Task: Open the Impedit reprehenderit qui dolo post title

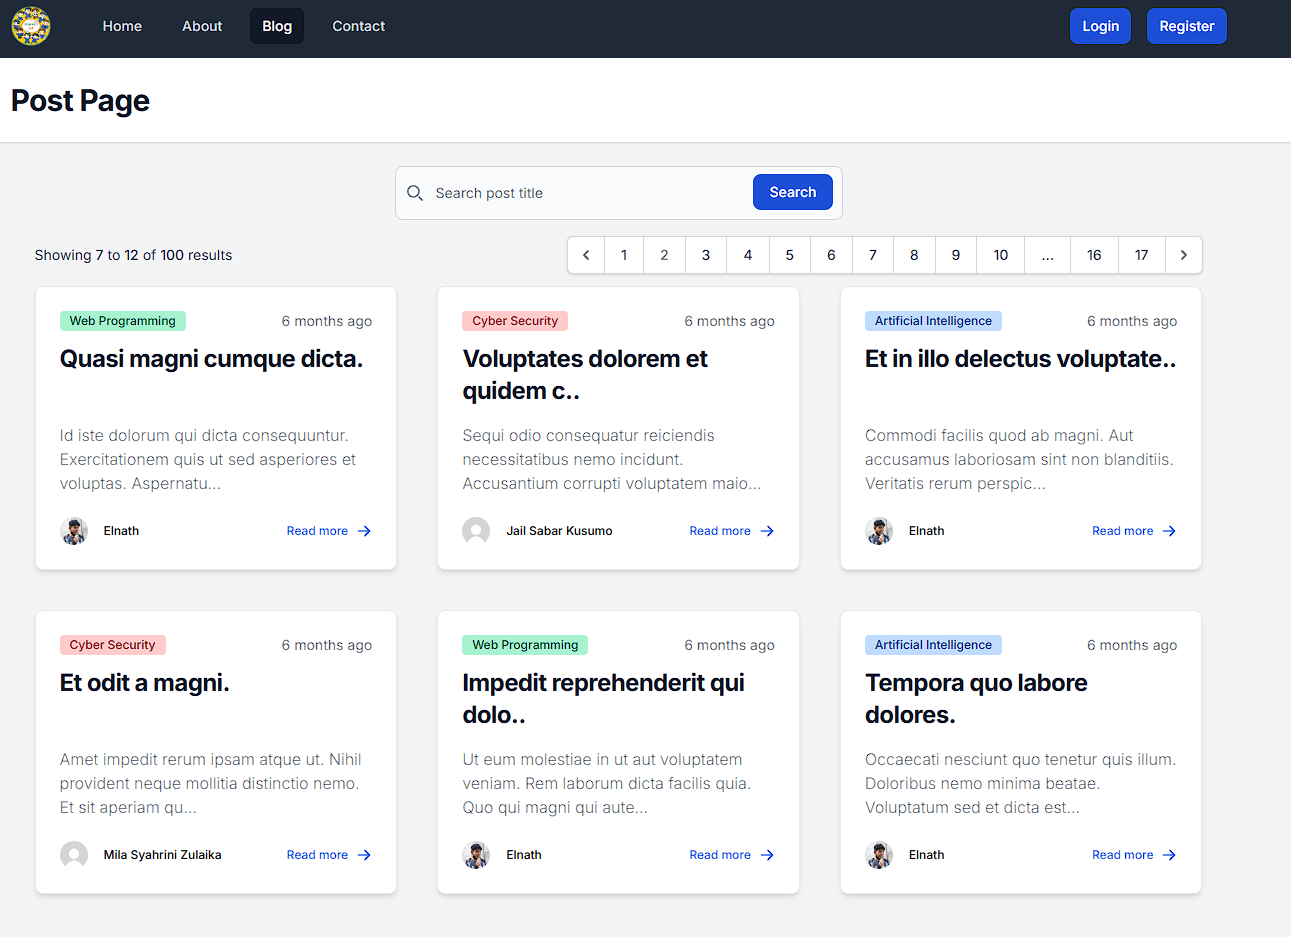Action: click(603, 698)
